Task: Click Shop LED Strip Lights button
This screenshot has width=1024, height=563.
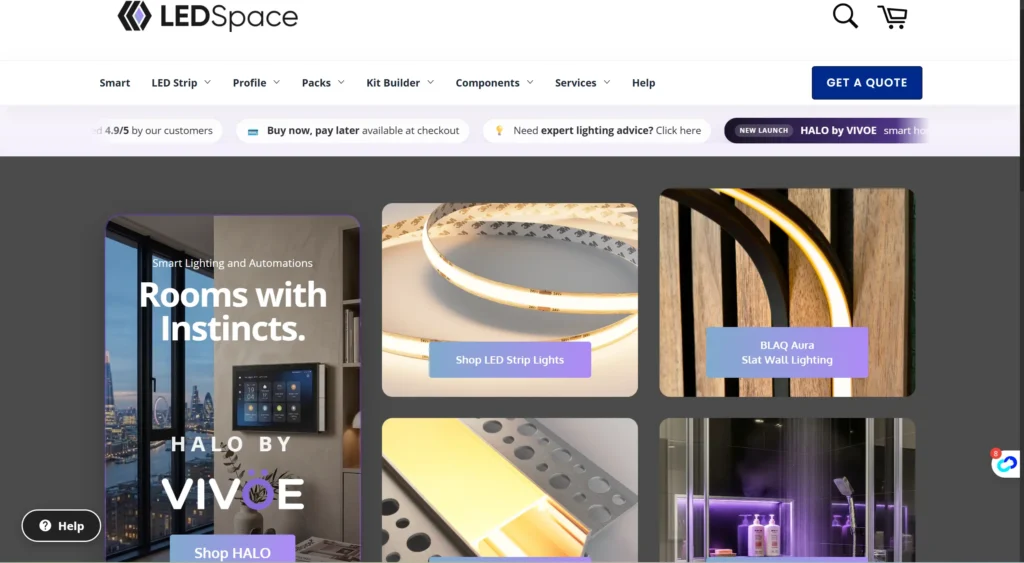Action: pyautogui.click(x=509, y=360)
